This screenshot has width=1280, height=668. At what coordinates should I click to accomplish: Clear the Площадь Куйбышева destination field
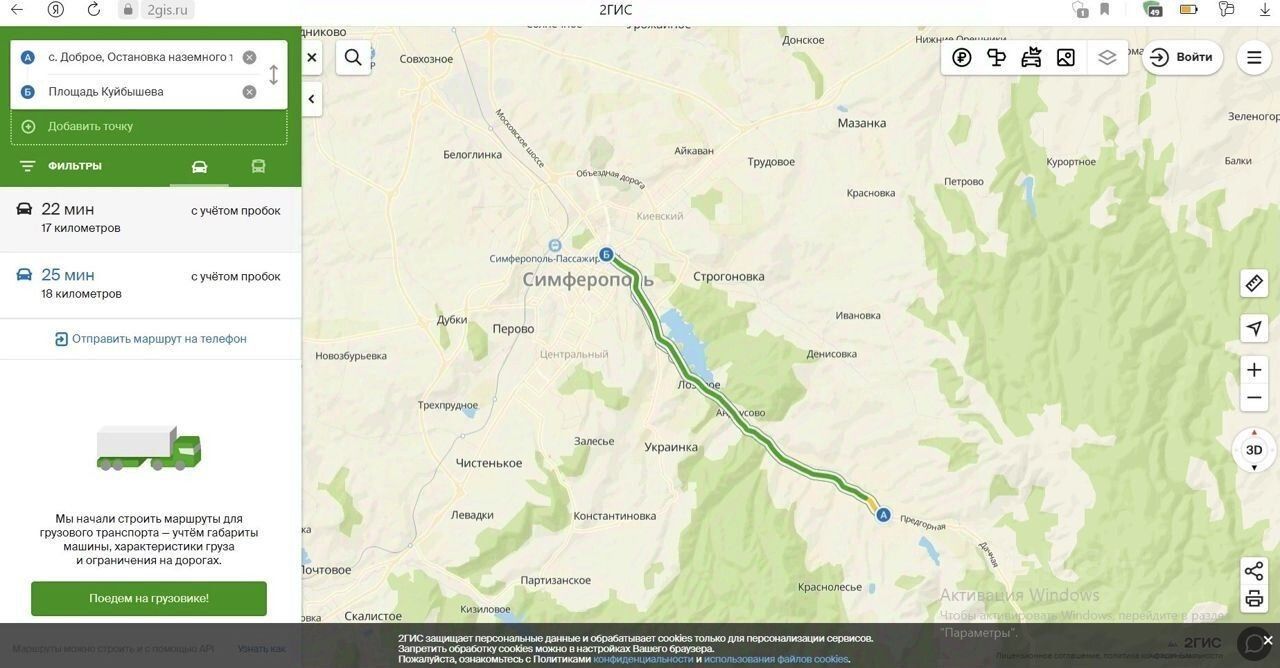point(249,92)
